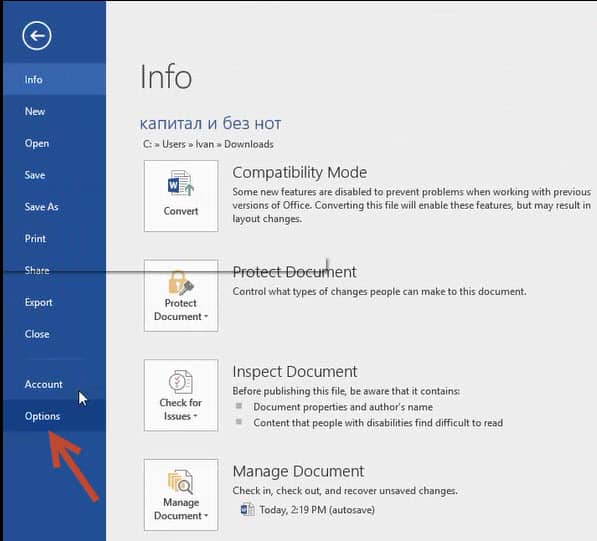Viewport: 597px width, 541px height.
Task: Click the Downloads folder path link
Action: pyautogui.click(x=249, y=144)
